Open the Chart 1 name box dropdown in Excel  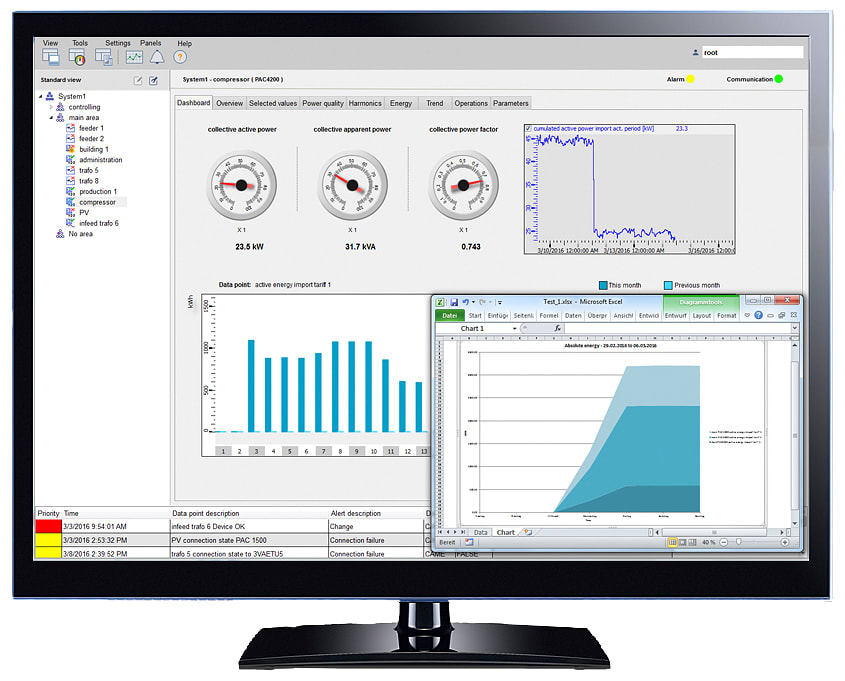[515, 328]
